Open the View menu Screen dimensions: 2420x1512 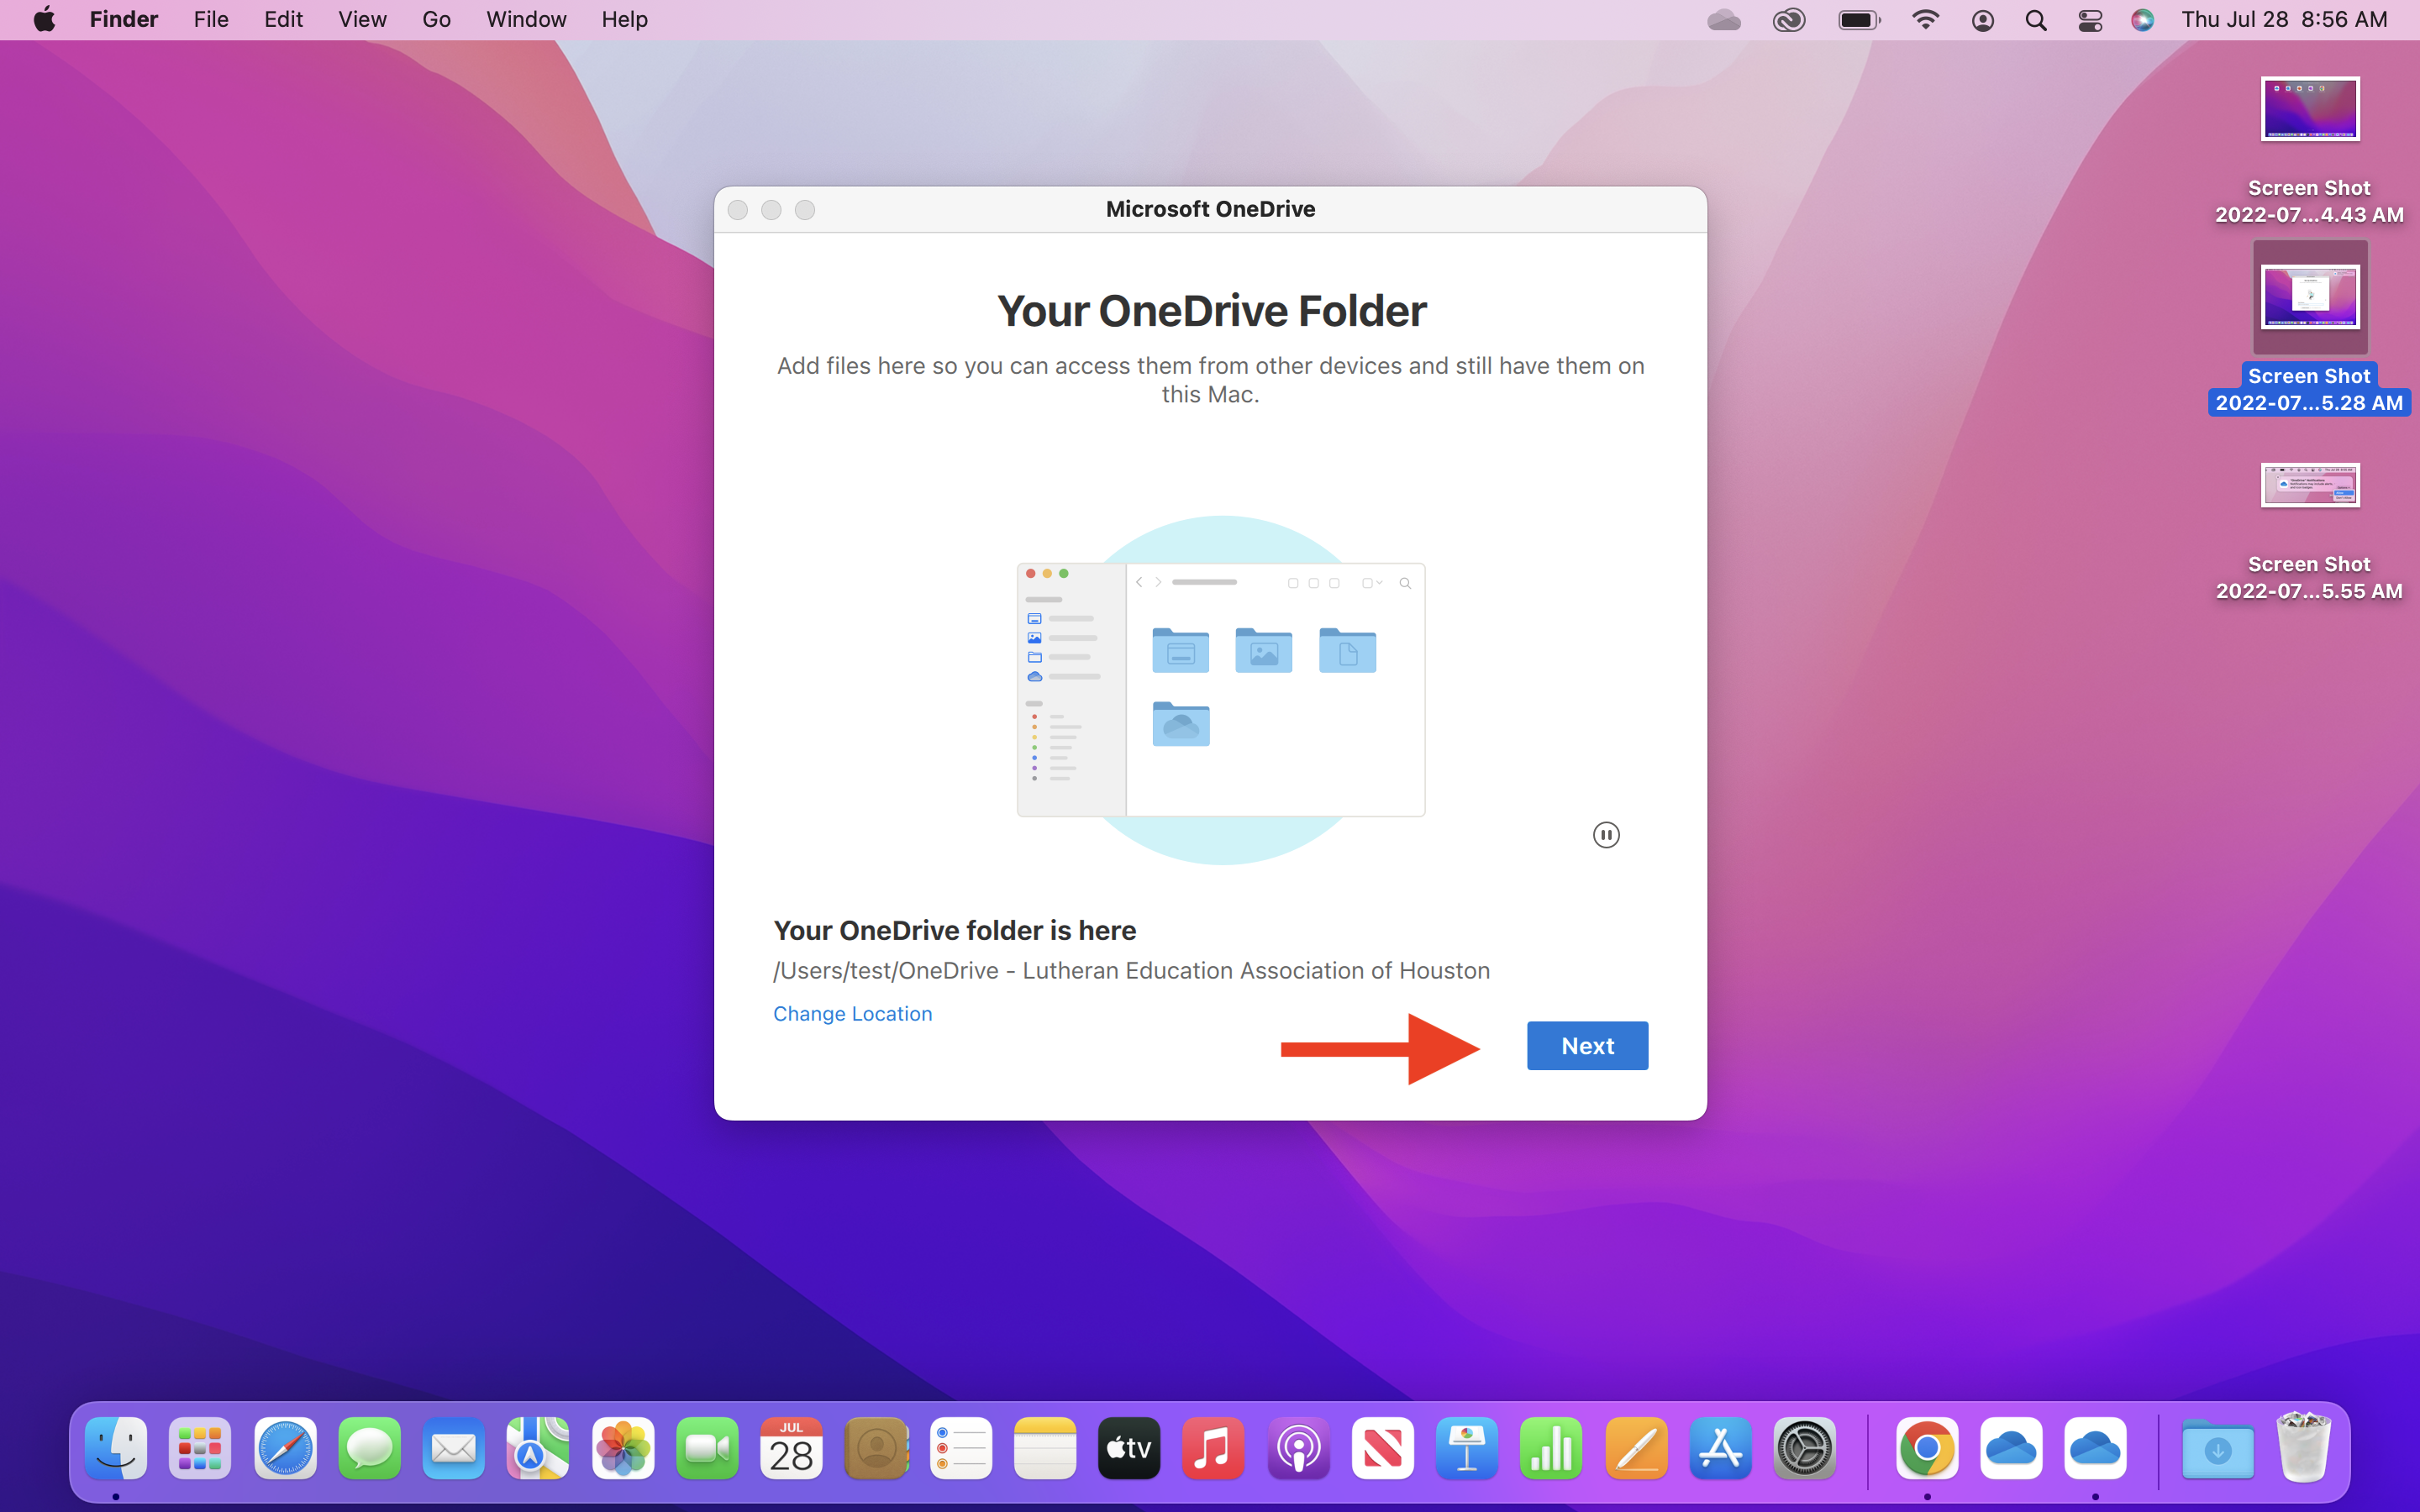point(362,19)
